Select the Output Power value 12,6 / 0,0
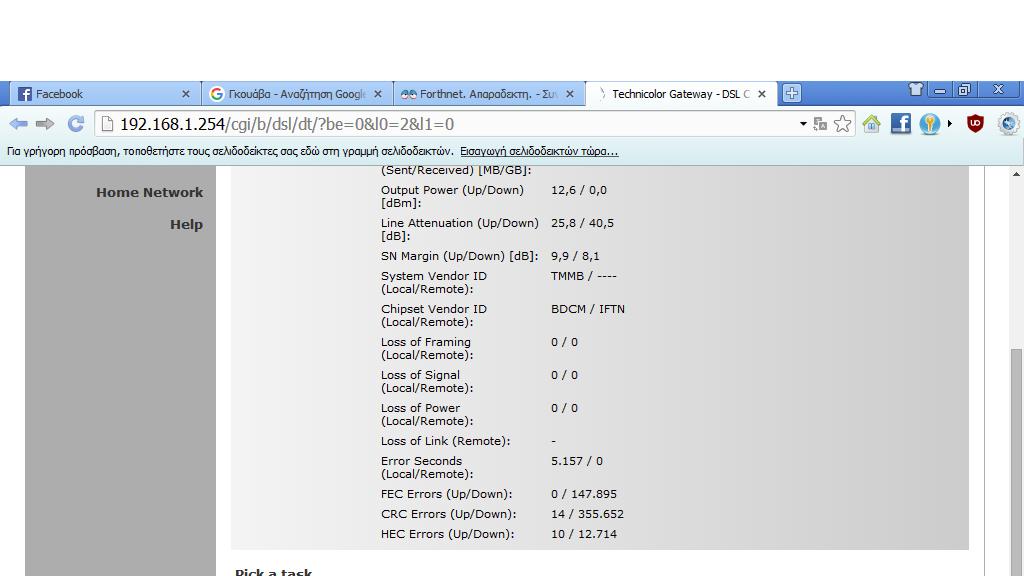Screen dimensions: 1024x576 pyautogui.click(x=579, y=190)
